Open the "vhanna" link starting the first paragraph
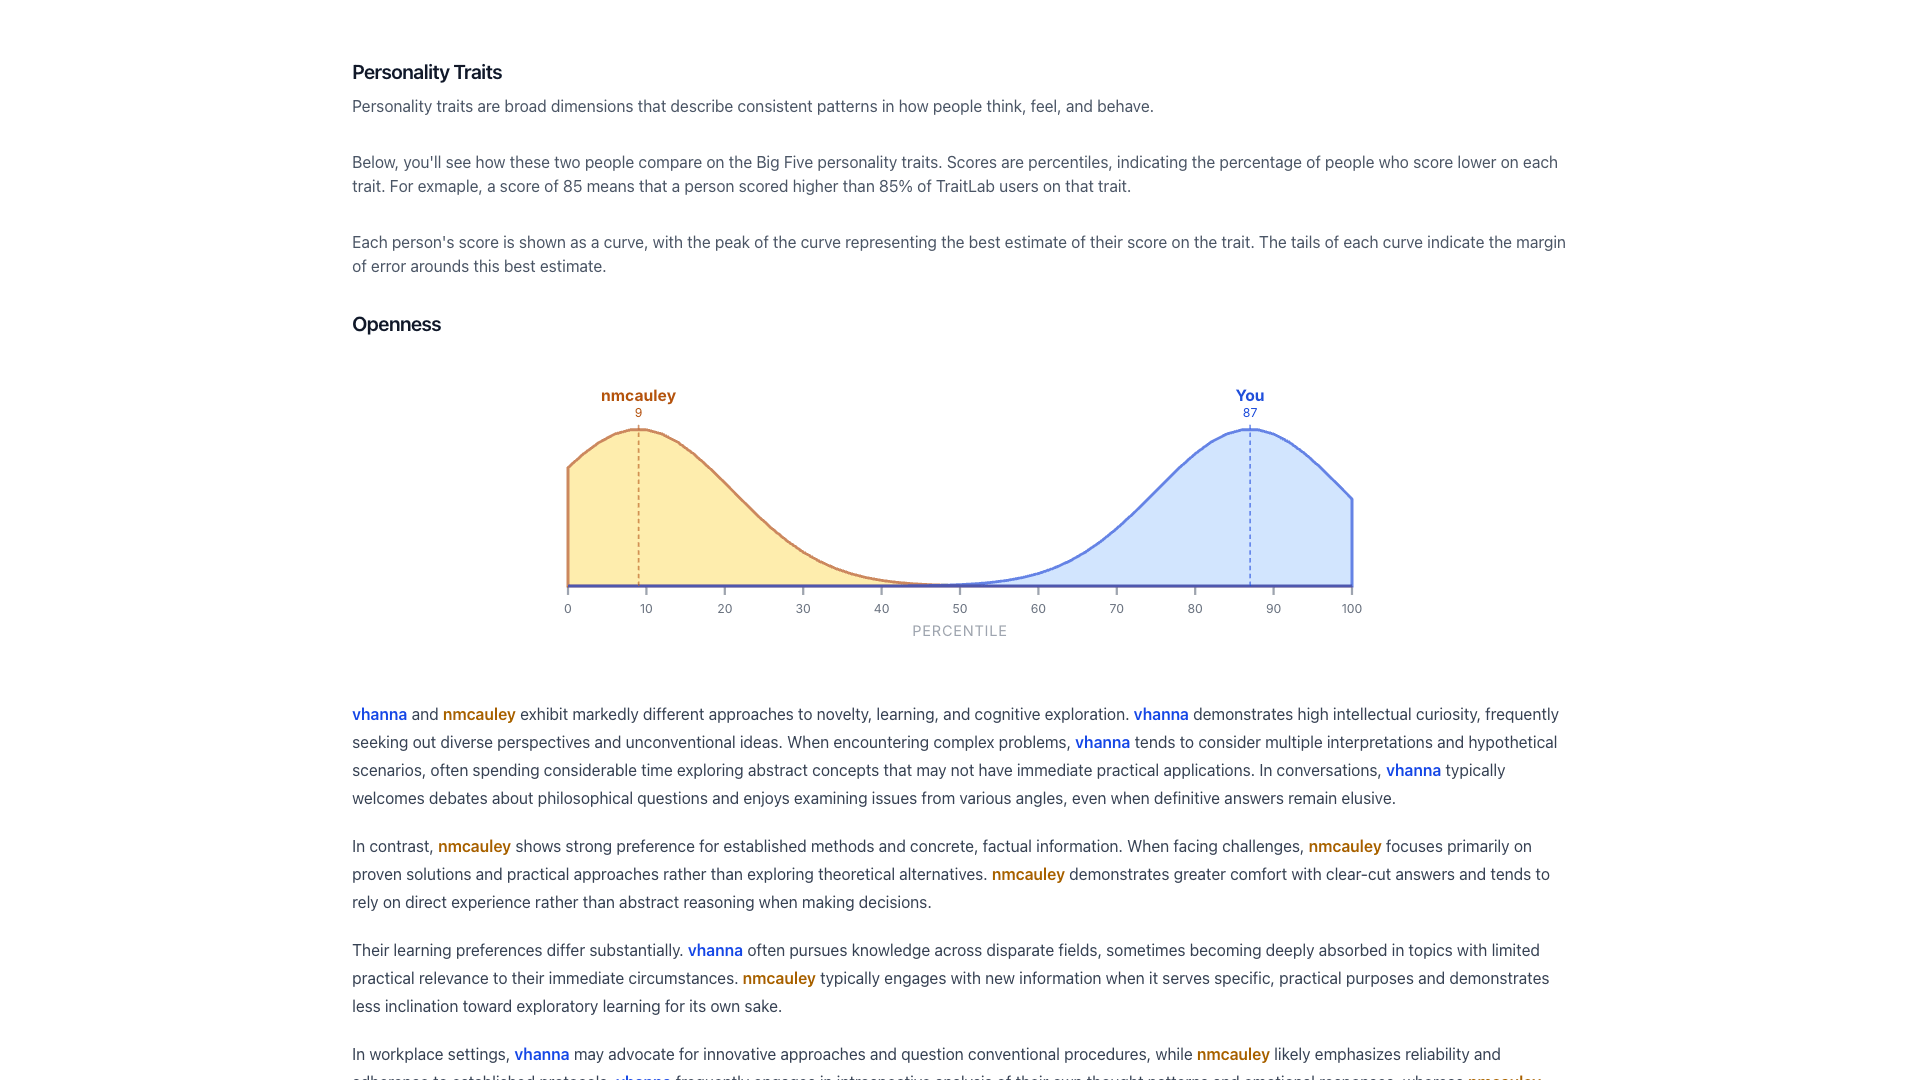The width and height of the screenshot is (1920, 1080). click(379, 714)
